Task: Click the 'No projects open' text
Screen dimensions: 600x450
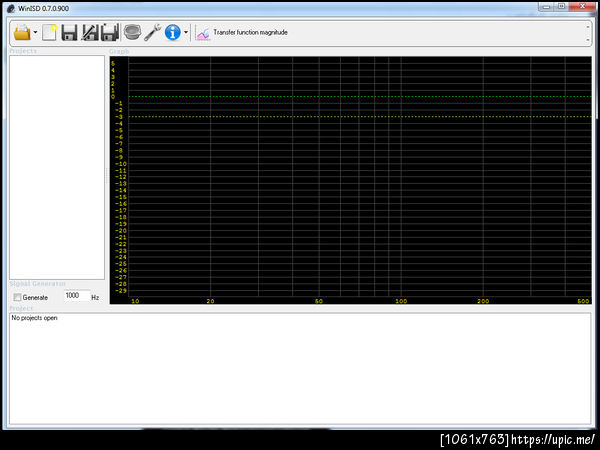Action: tap(34, 318)
